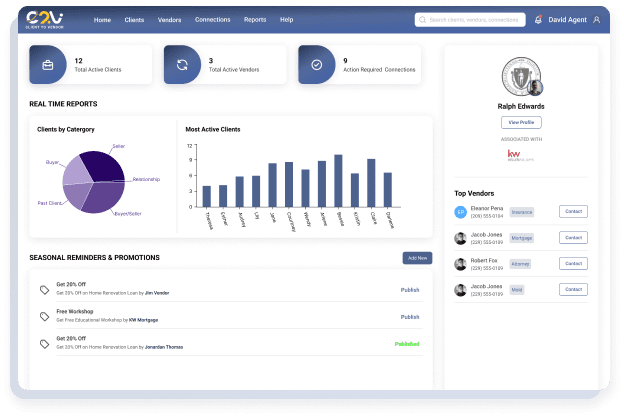
Task: Click the C2V Client to Vendor logo
Action: pyautogui.click(x=47, y=19)
